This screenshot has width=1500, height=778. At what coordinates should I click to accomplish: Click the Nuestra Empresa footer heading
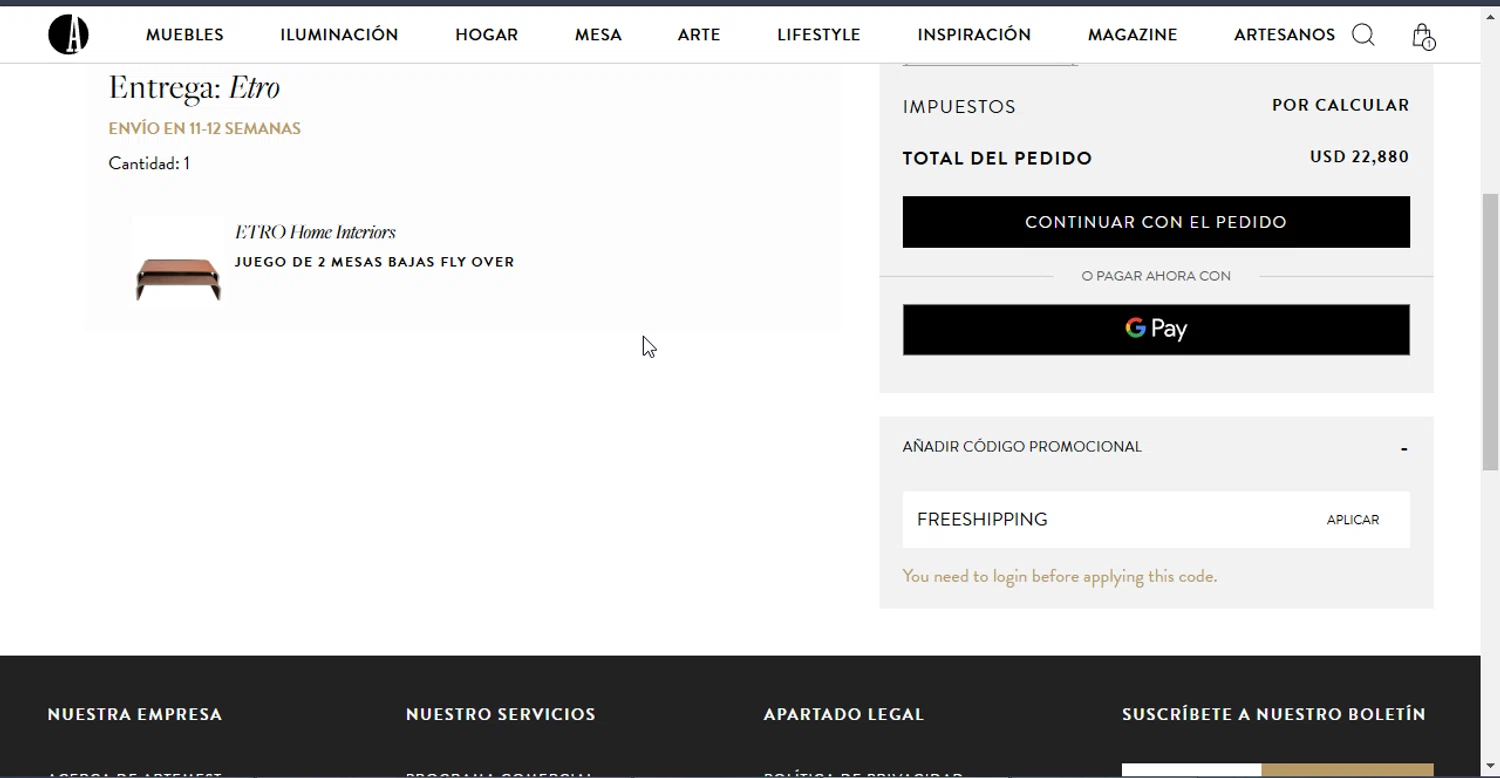(x=135, y=714)
